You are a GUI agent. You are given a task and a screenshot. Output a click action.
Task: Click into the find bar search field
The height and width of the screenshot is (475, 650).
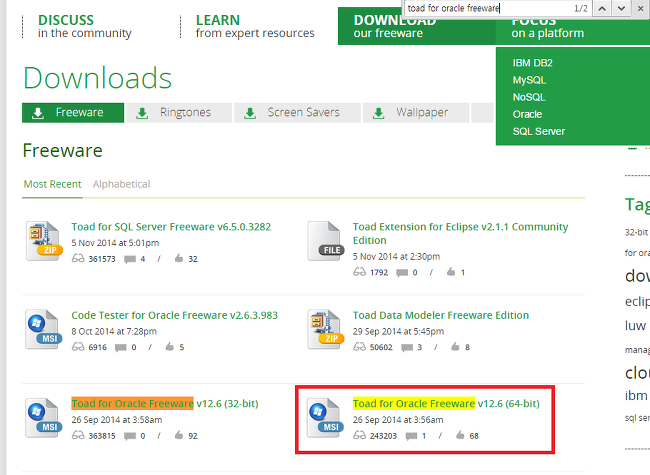pyautogui.click(x=487, y=8)
